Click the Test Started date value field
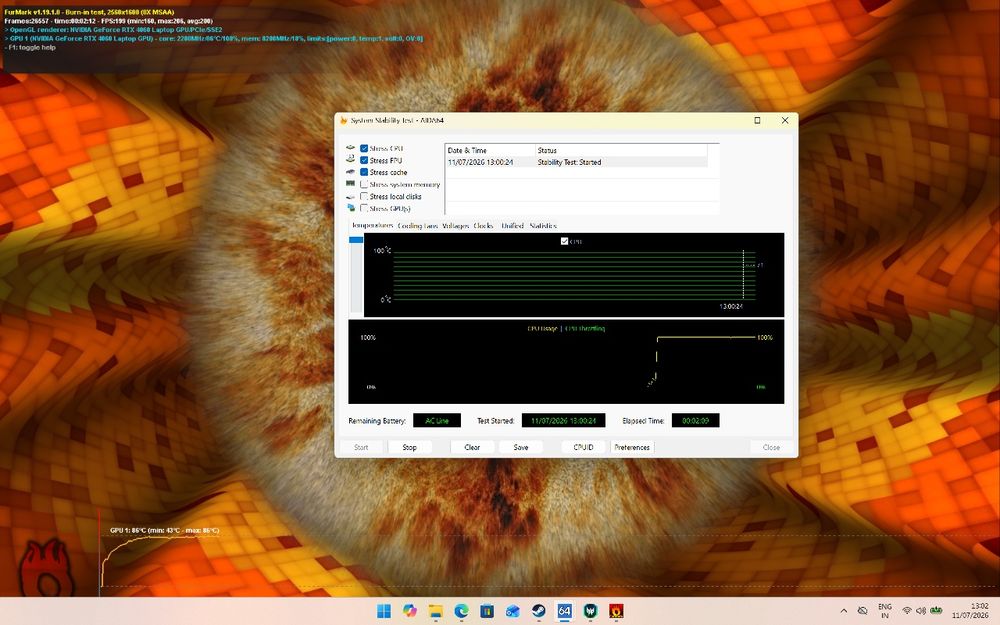 point(563,420)
